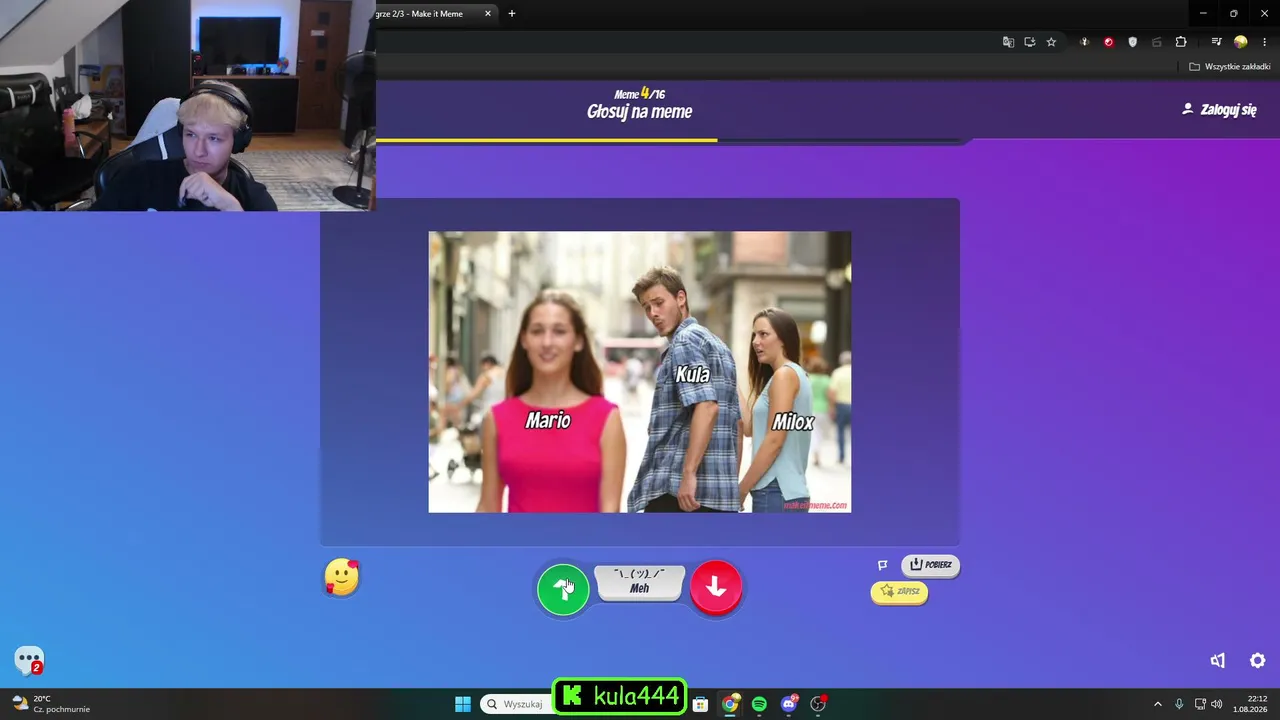Image resolution: width=1280 pixels, height=720 pixels.
Task: Click the Chrome taskbar icon
Action: tap(731, 704)
